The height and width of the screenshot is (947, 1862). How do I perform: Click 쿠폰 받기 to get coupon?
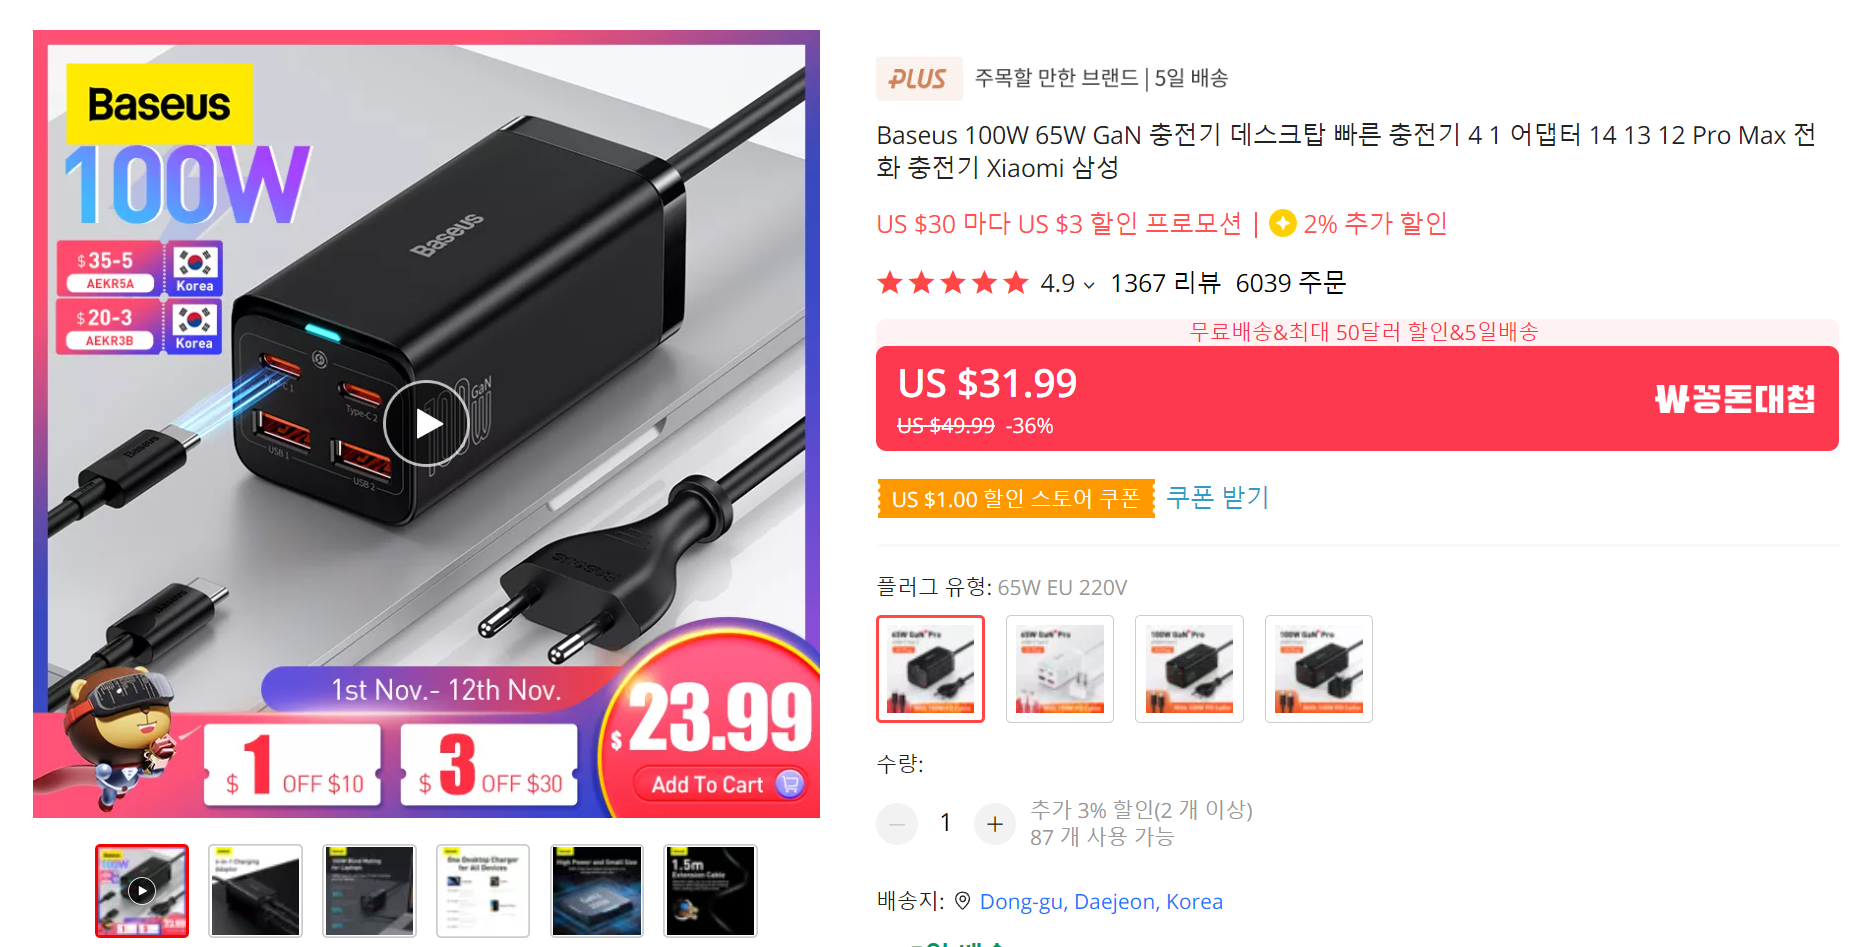click(x=1217, y=497)
